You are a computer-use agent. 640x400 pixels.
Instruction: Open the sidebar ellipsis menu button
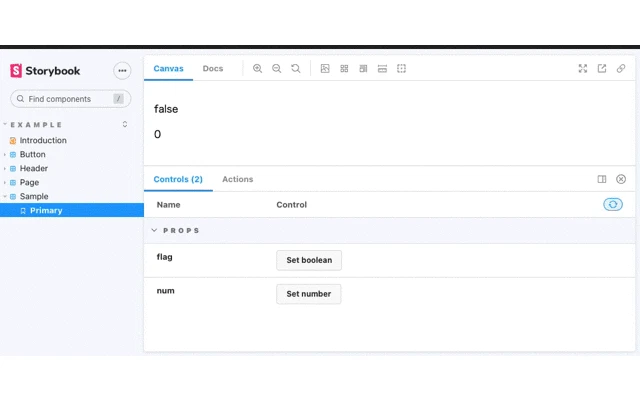[122, 71]
